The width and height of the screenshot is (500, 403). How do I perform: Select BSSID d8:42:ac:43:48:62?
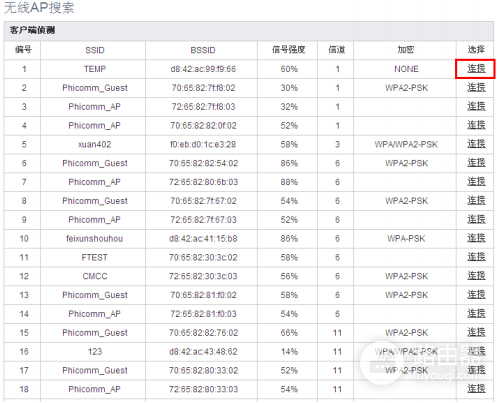pos(203,352)
